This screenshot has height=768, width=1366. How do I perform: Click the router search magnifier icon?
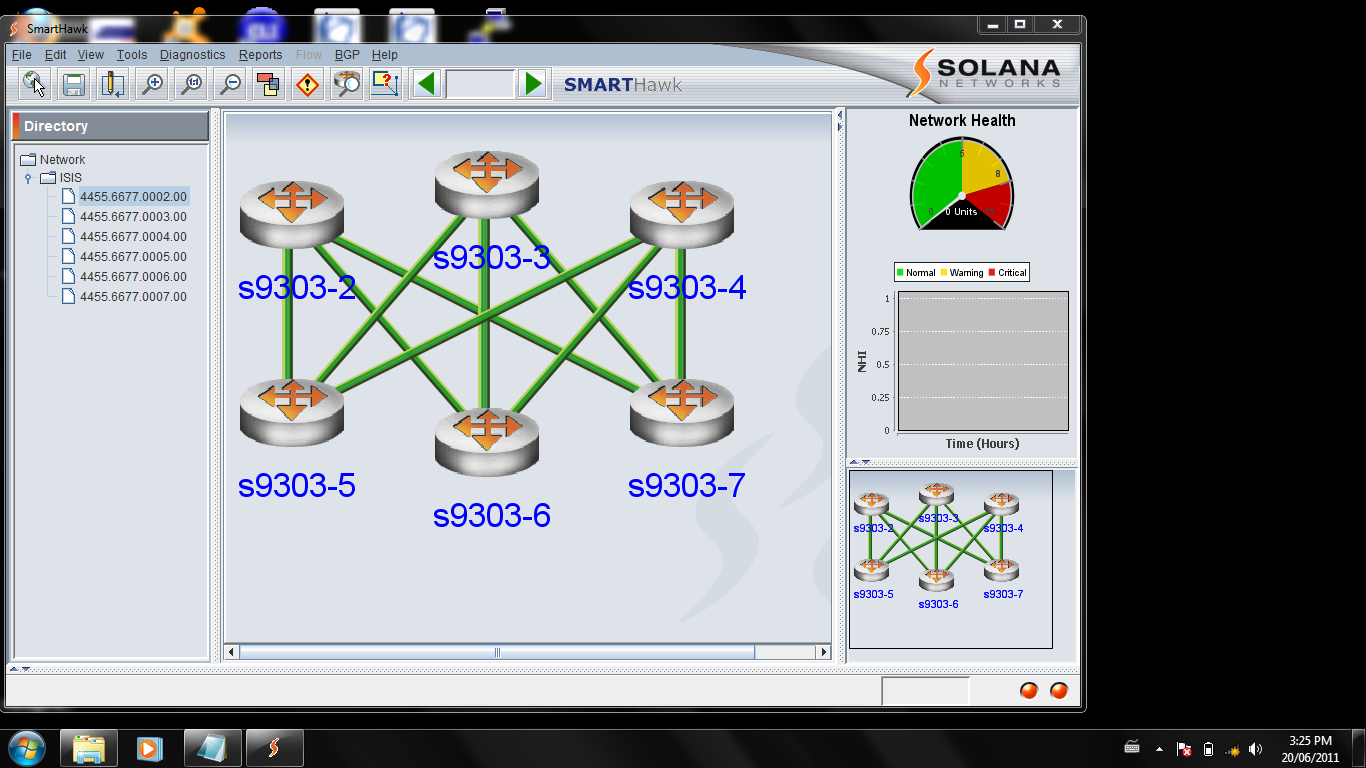tap(346, 84)
